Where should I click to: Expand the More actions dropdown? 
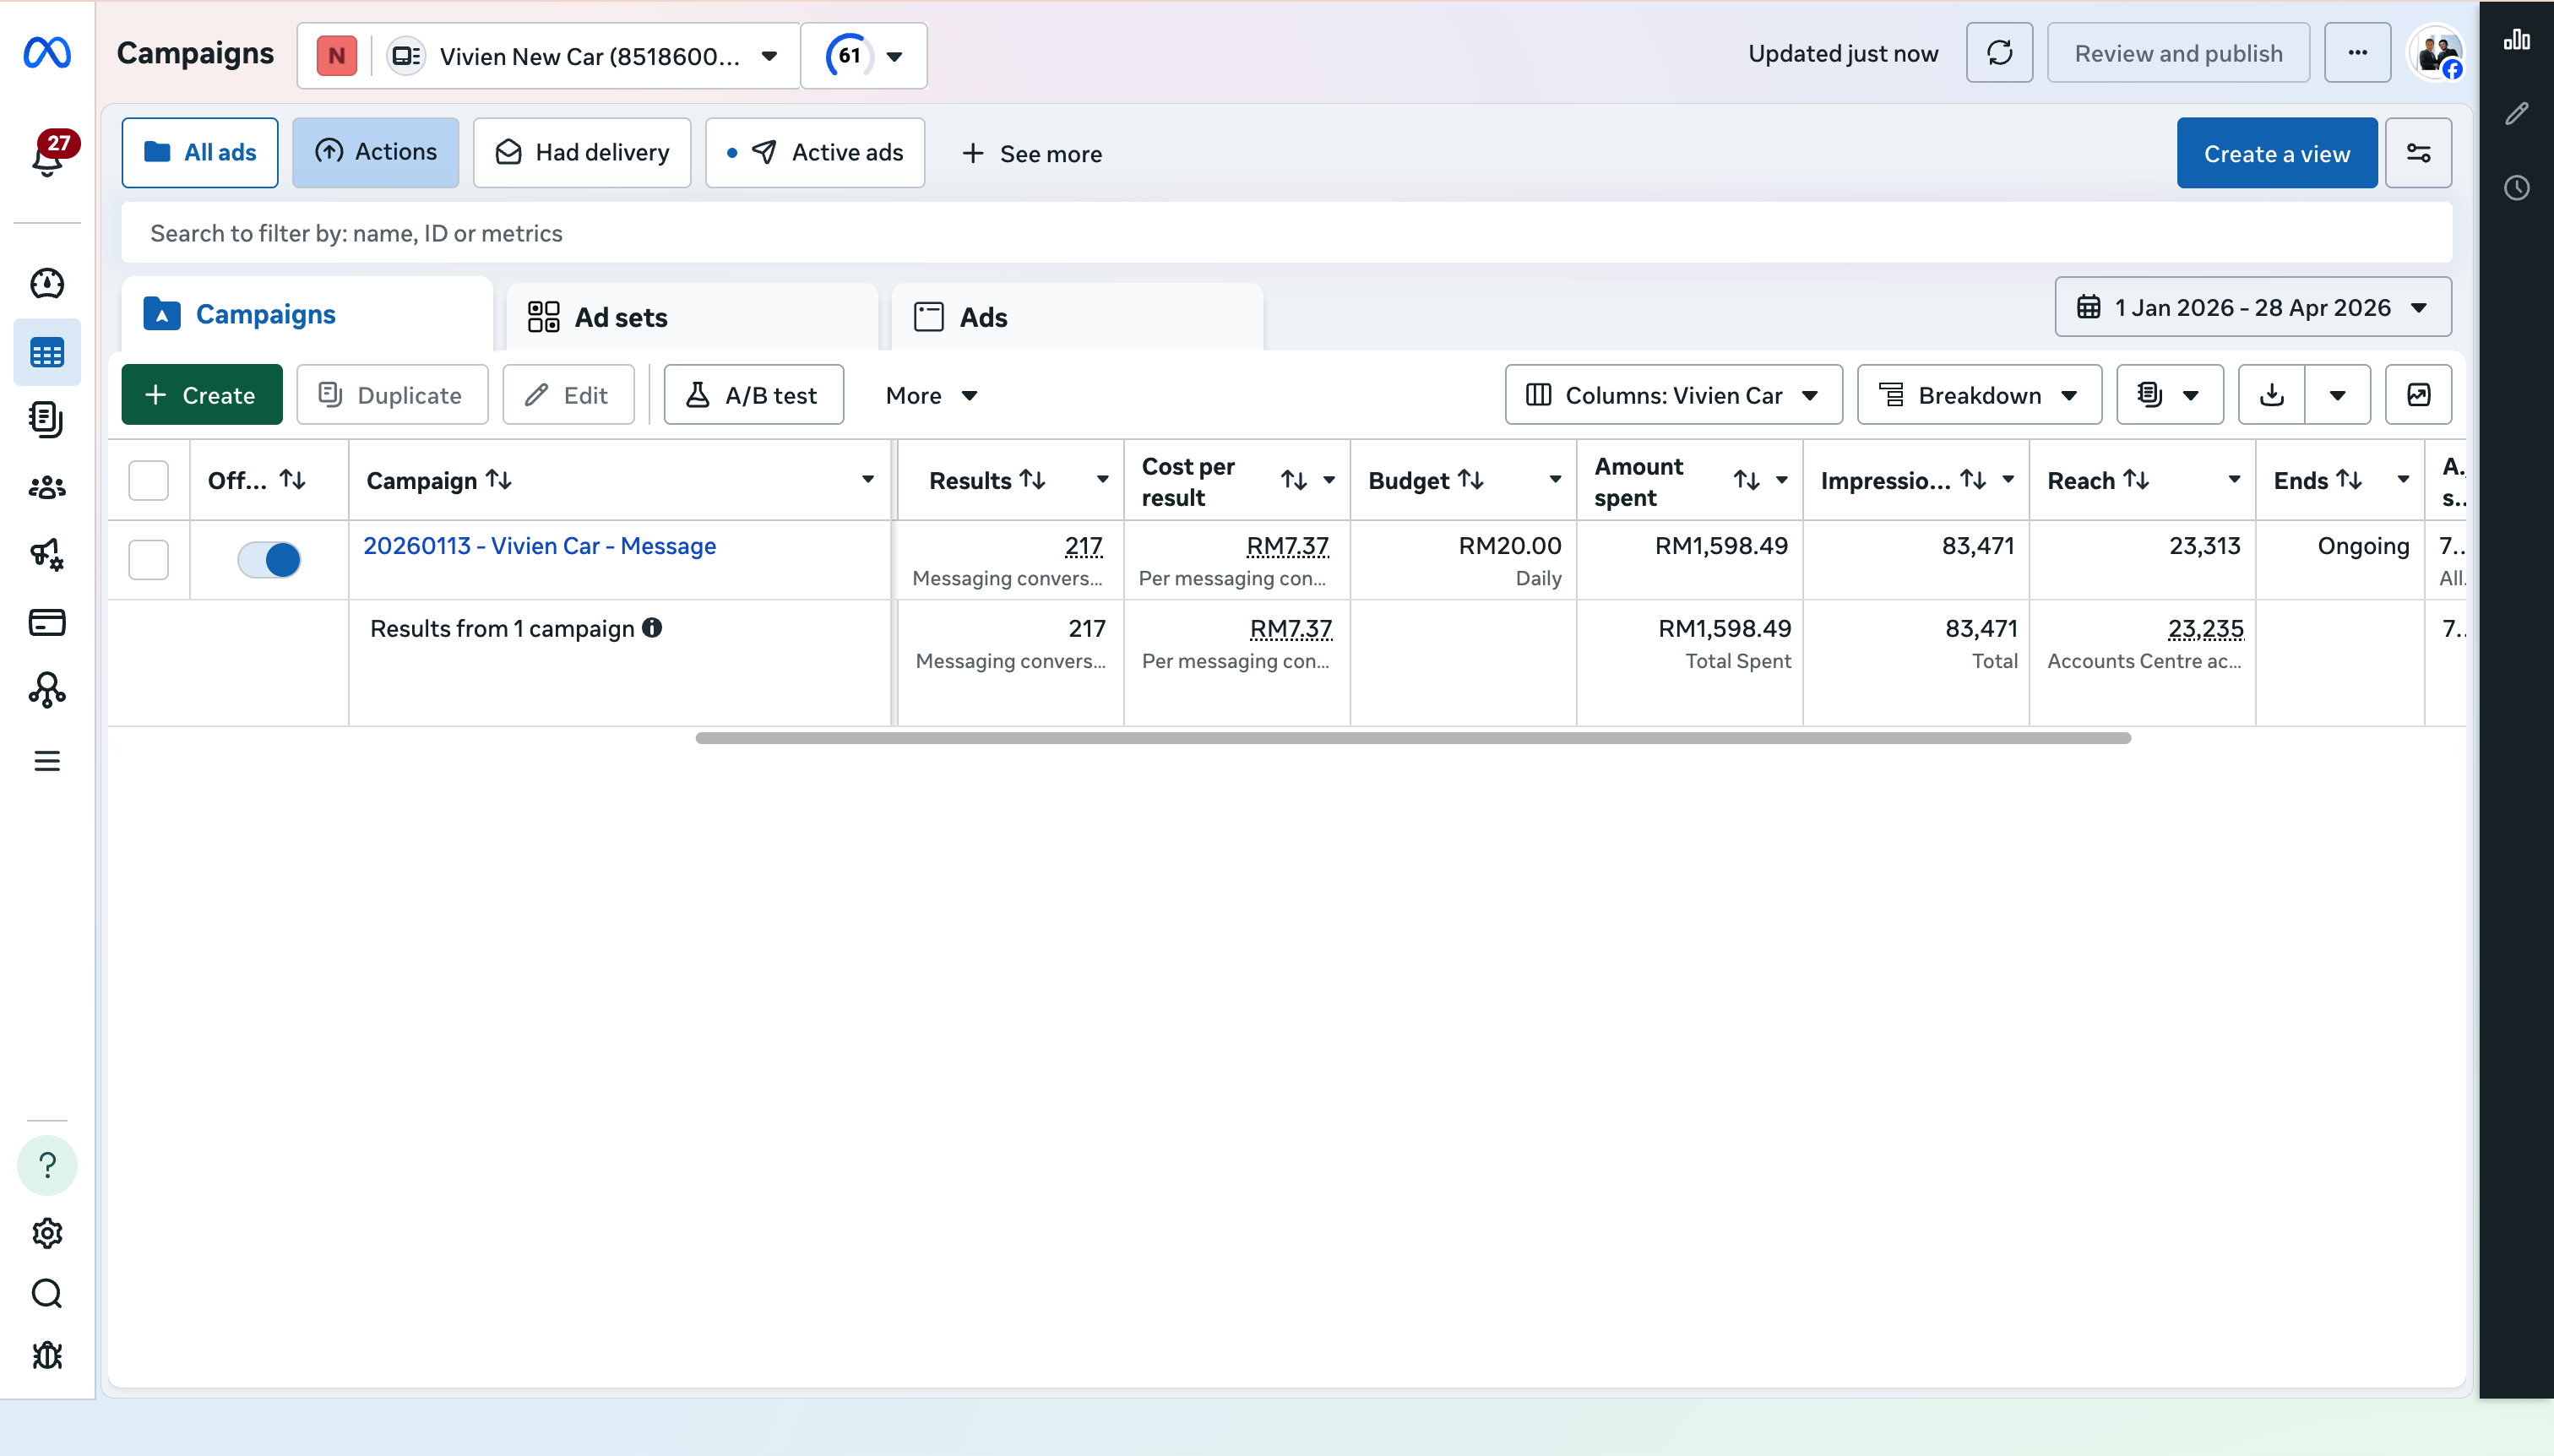(931, 395)
